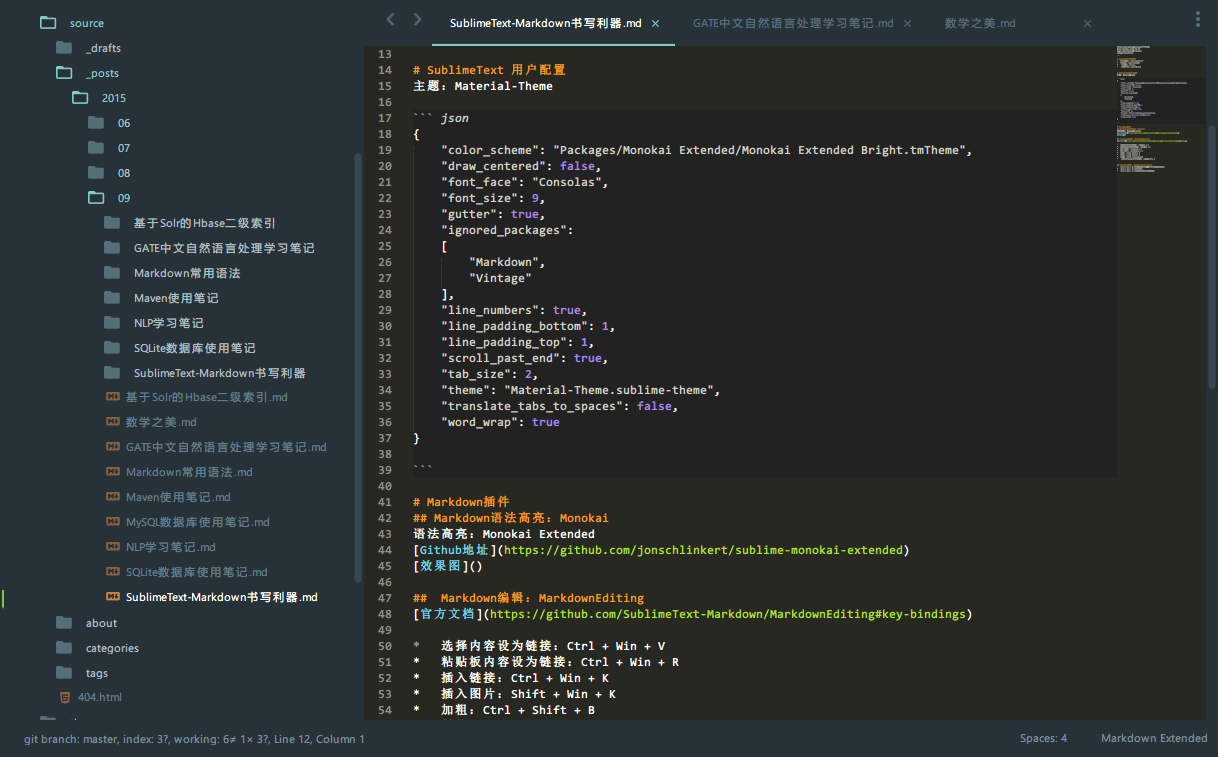Open SQLite数据库使用笔记.md file in sidebar
This screenshot has width=1218, height=757.
pyautogui.click(x=196, y=572)
